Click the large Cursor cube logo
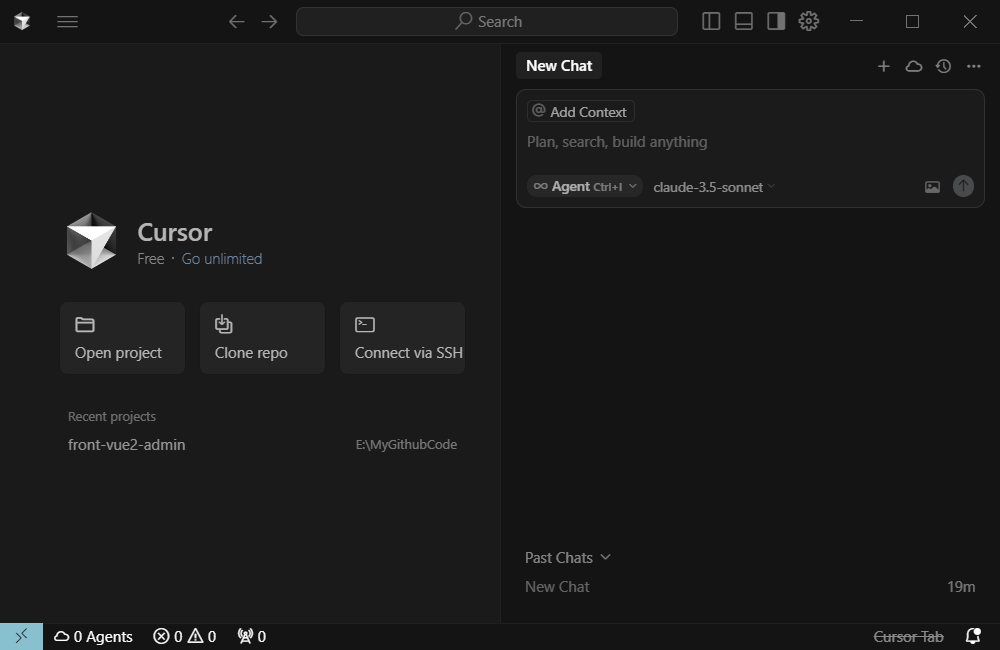This screenshot has height=650, width=1000. (x=92, y=240)
